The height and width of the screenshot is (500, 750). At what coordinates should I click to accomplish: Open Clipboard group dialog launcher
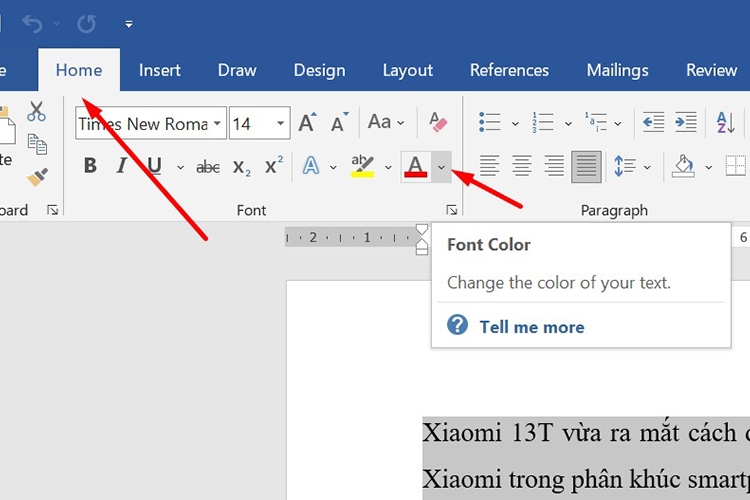pyautogui.click(x=53, y=210)
